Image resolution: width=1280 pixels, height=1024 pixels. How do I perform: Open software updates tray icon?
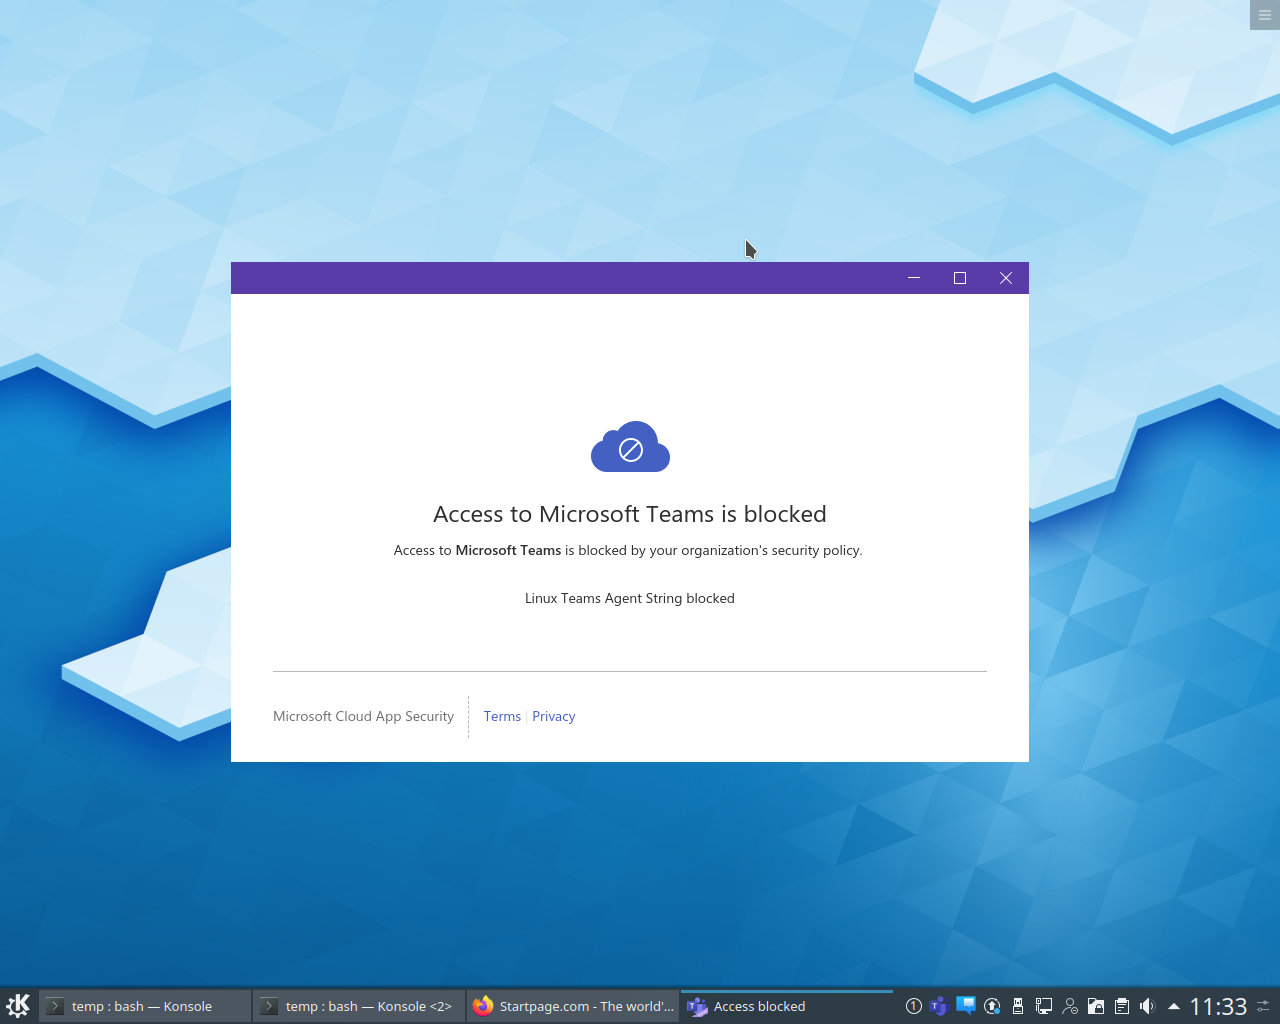(x=992, y=1006)
